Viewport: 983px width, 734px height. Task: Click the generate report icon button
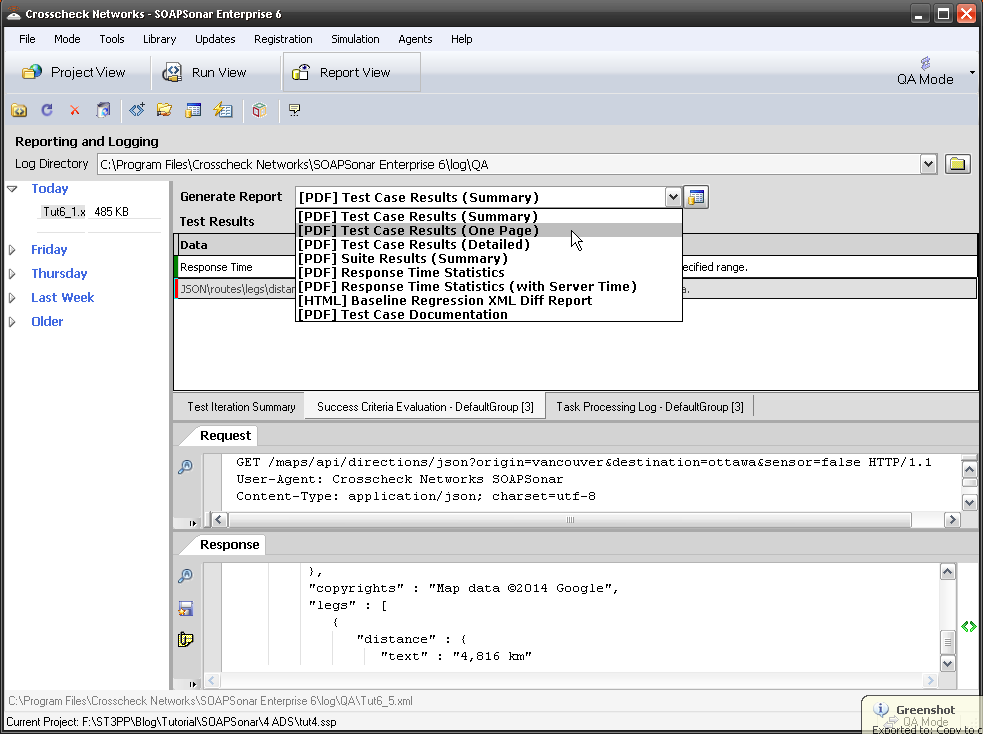(696, 197)
